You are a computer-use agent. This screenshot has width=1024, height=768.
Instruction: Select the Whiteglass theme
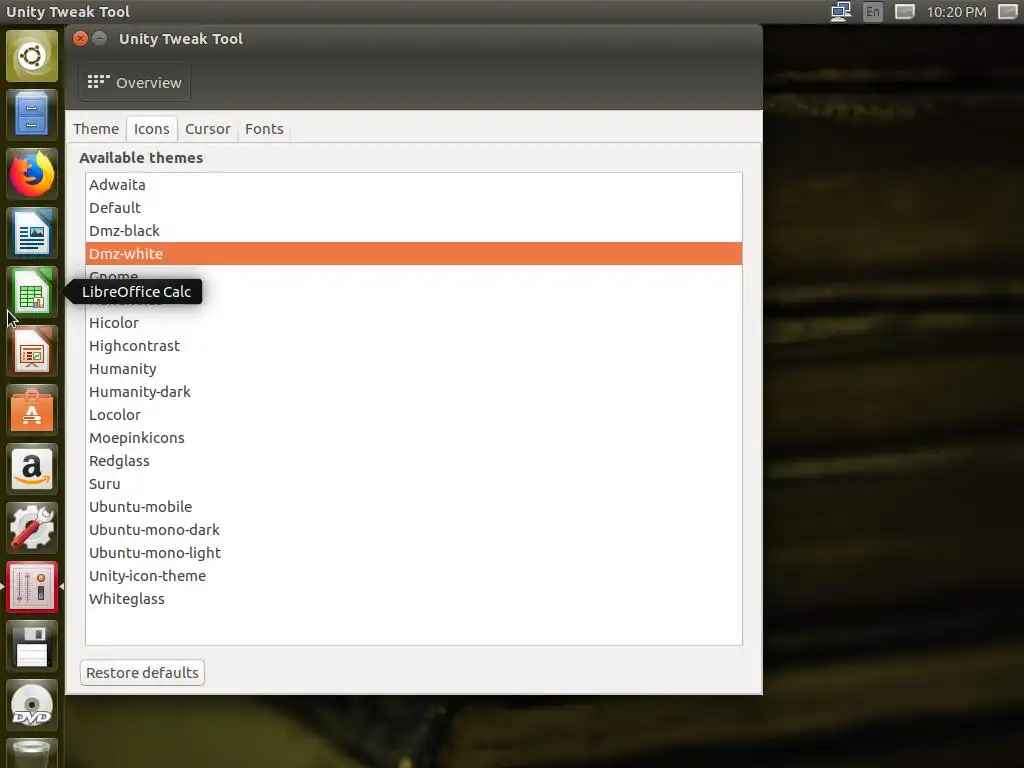point(414,599)
